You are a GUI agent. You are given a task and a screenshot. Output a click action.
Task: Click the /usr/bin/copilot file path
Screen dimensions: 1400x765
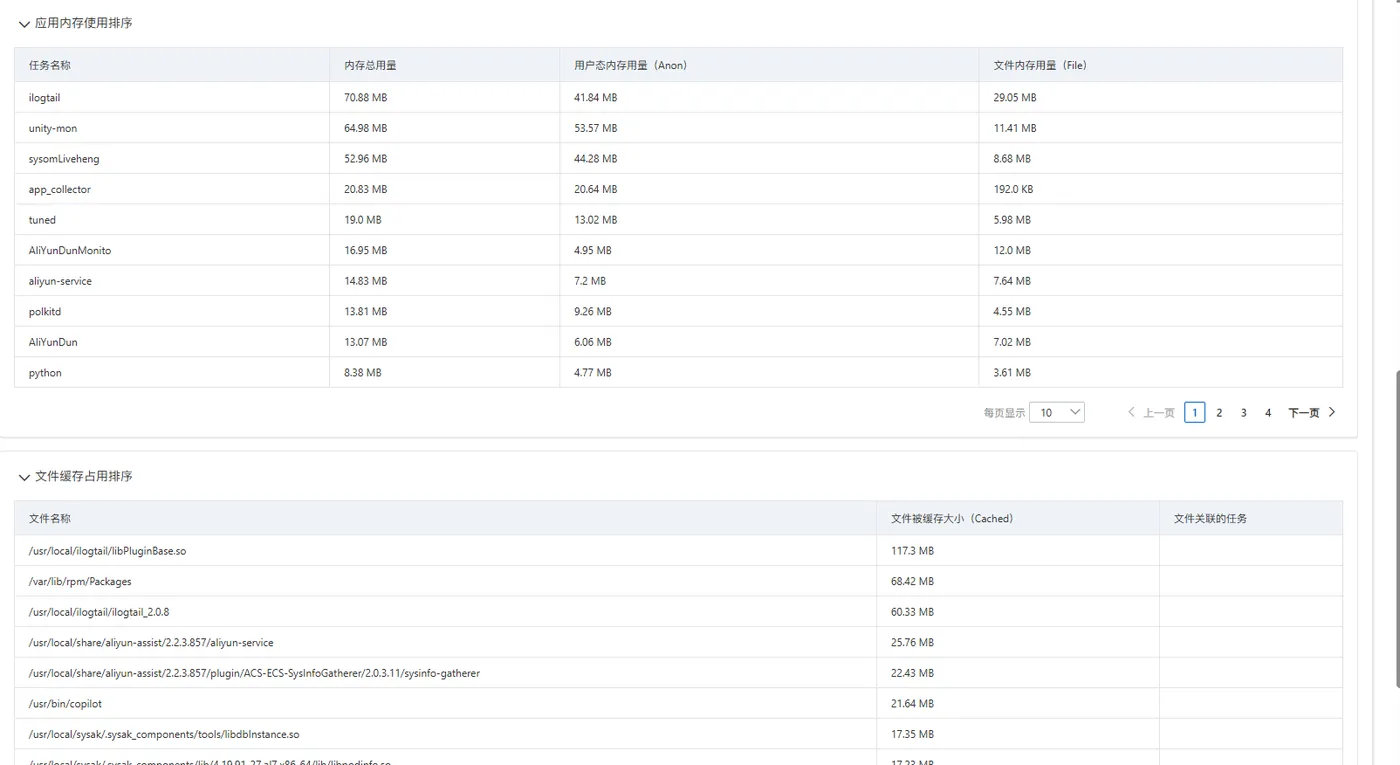65,704
